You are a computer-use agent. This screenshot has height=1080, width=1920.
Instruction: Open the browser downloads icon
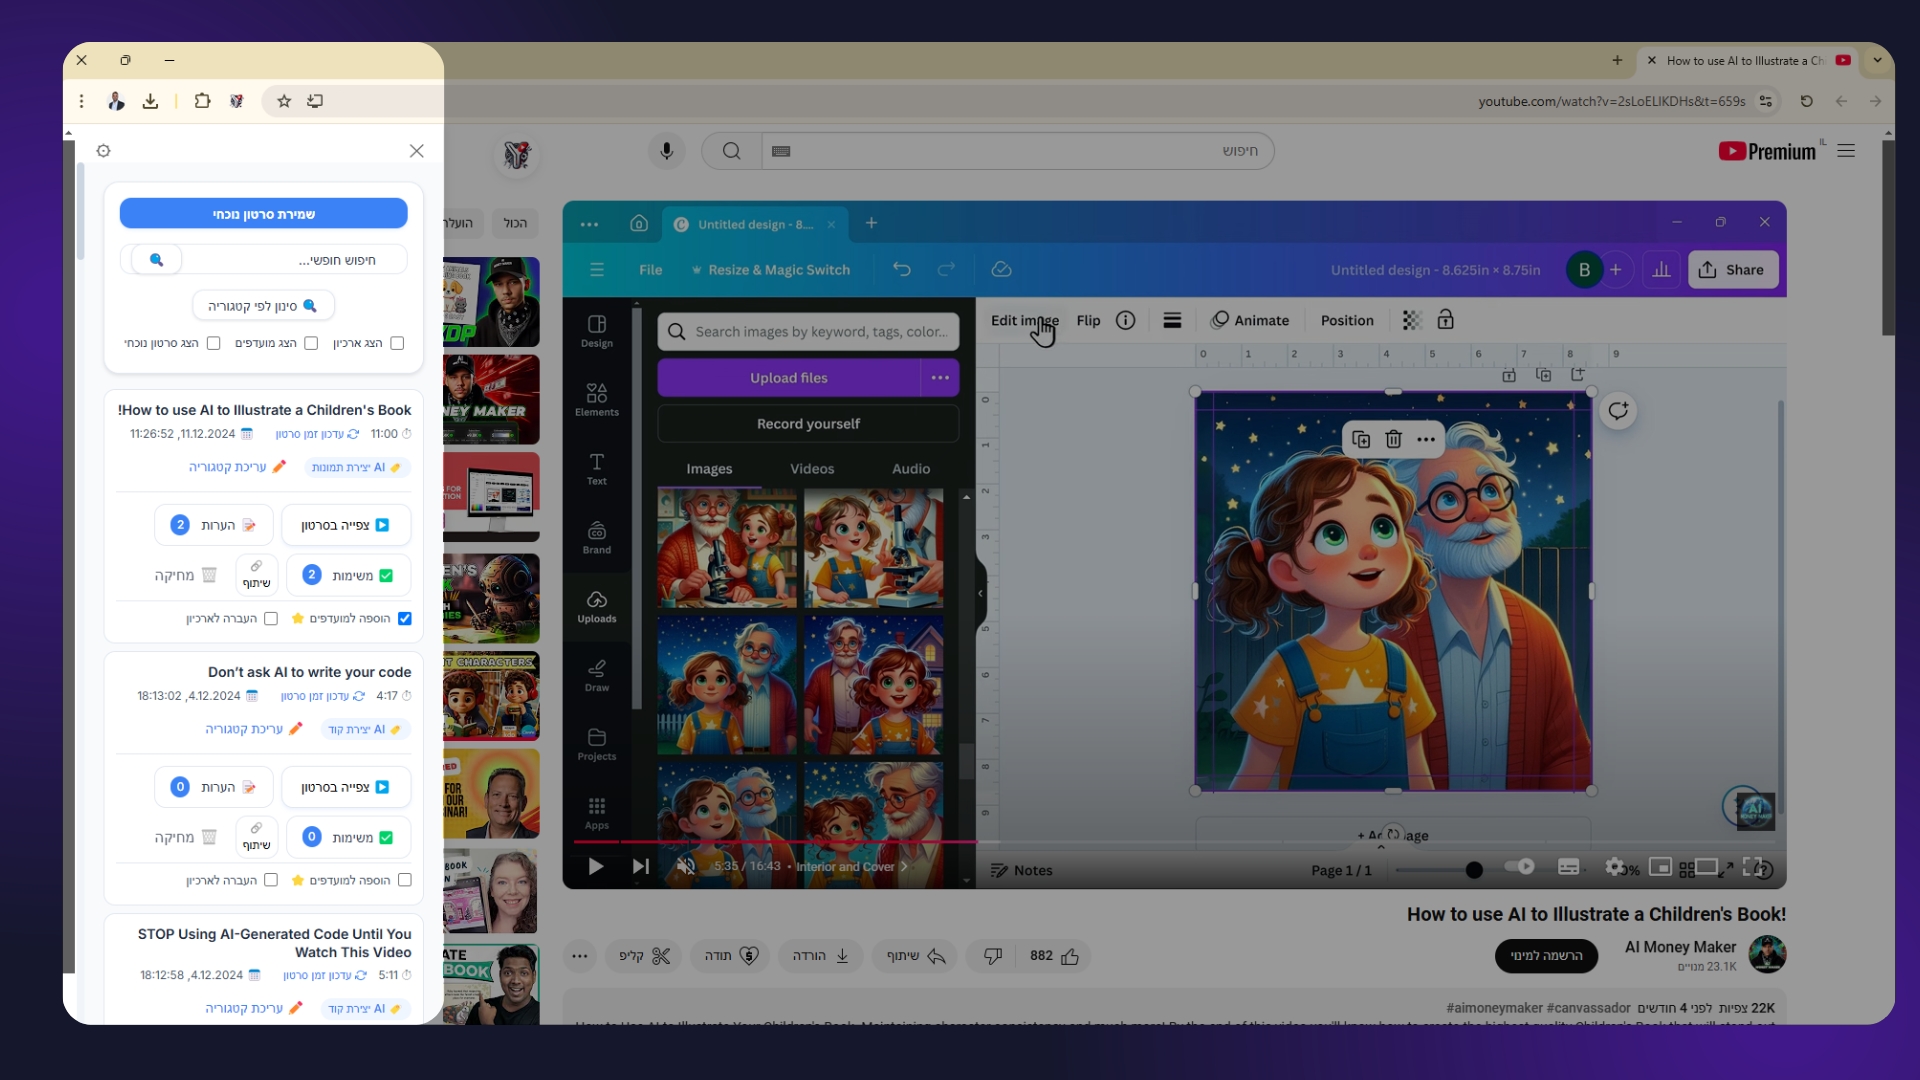pyautogui.click(x=150, y=101)
